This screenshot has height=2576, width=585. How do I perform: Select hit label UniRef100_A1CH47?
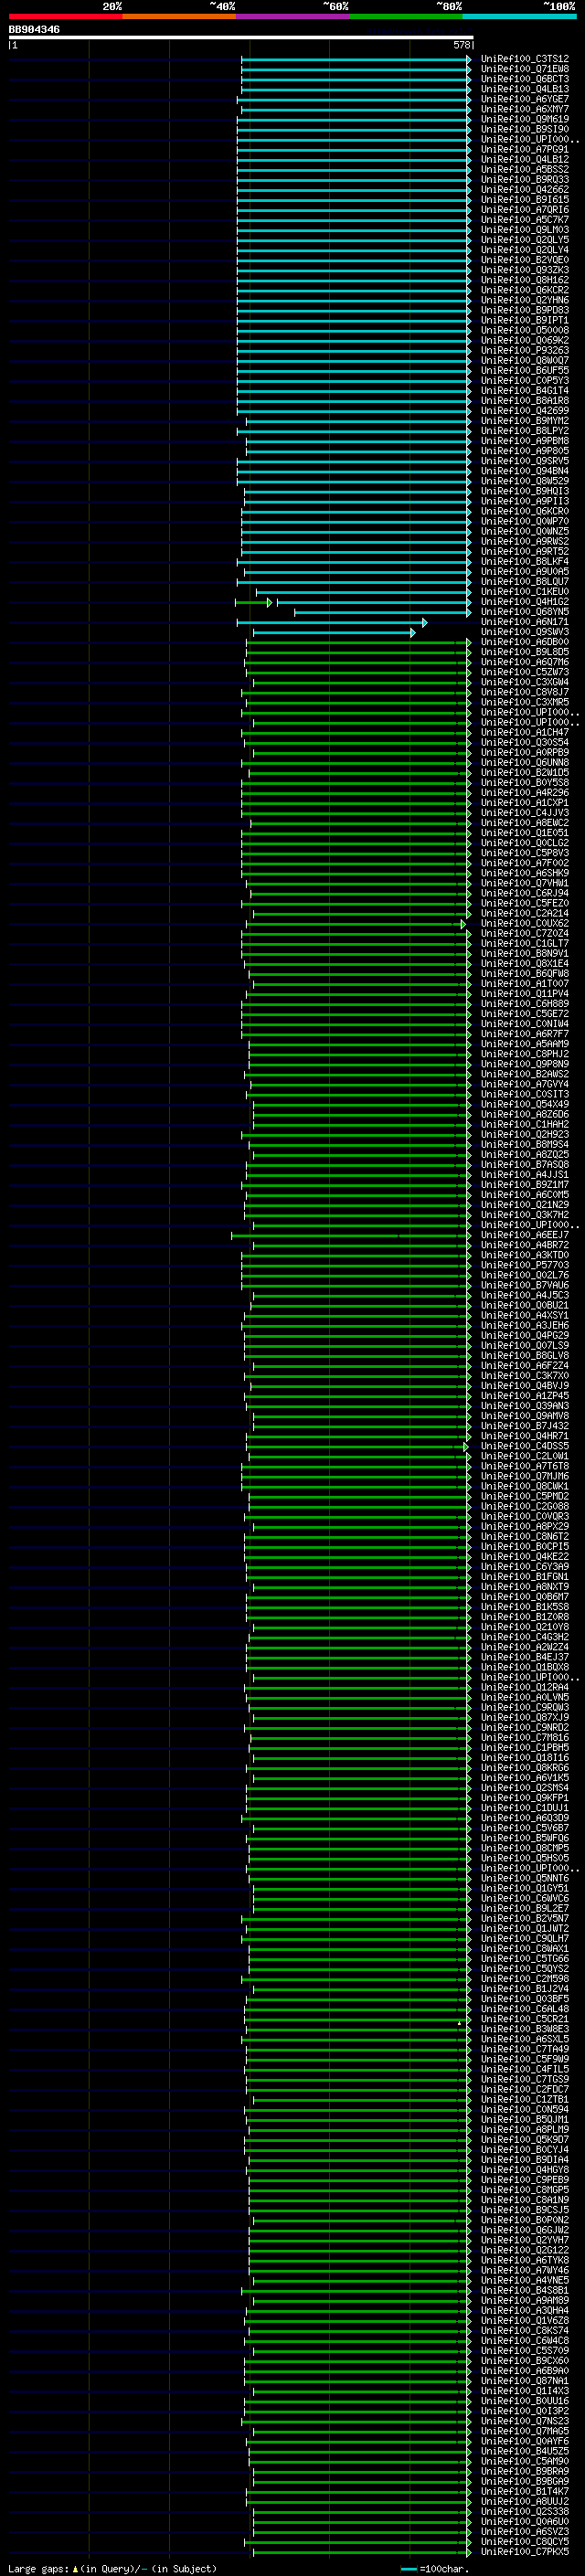pyautogui.click(x=524, y=732)
